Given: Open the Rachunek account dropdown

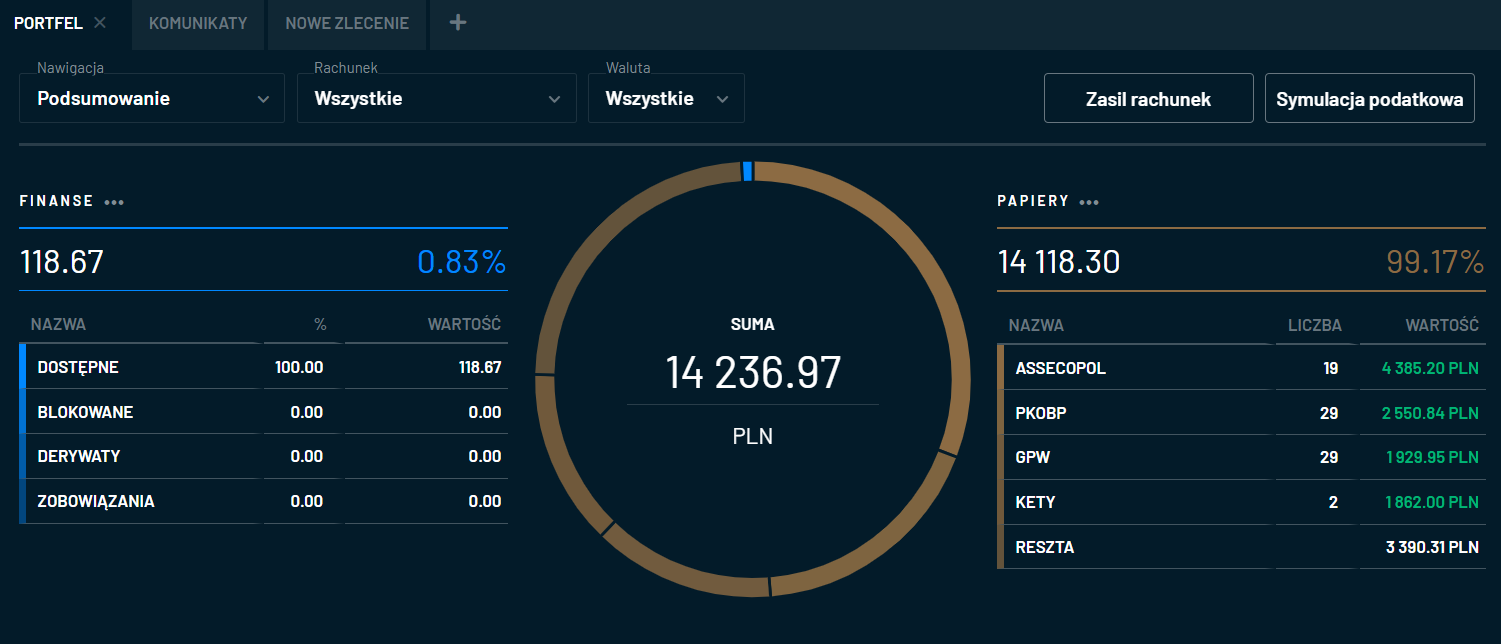Looking at the screenshot, I should click(436, 99).
